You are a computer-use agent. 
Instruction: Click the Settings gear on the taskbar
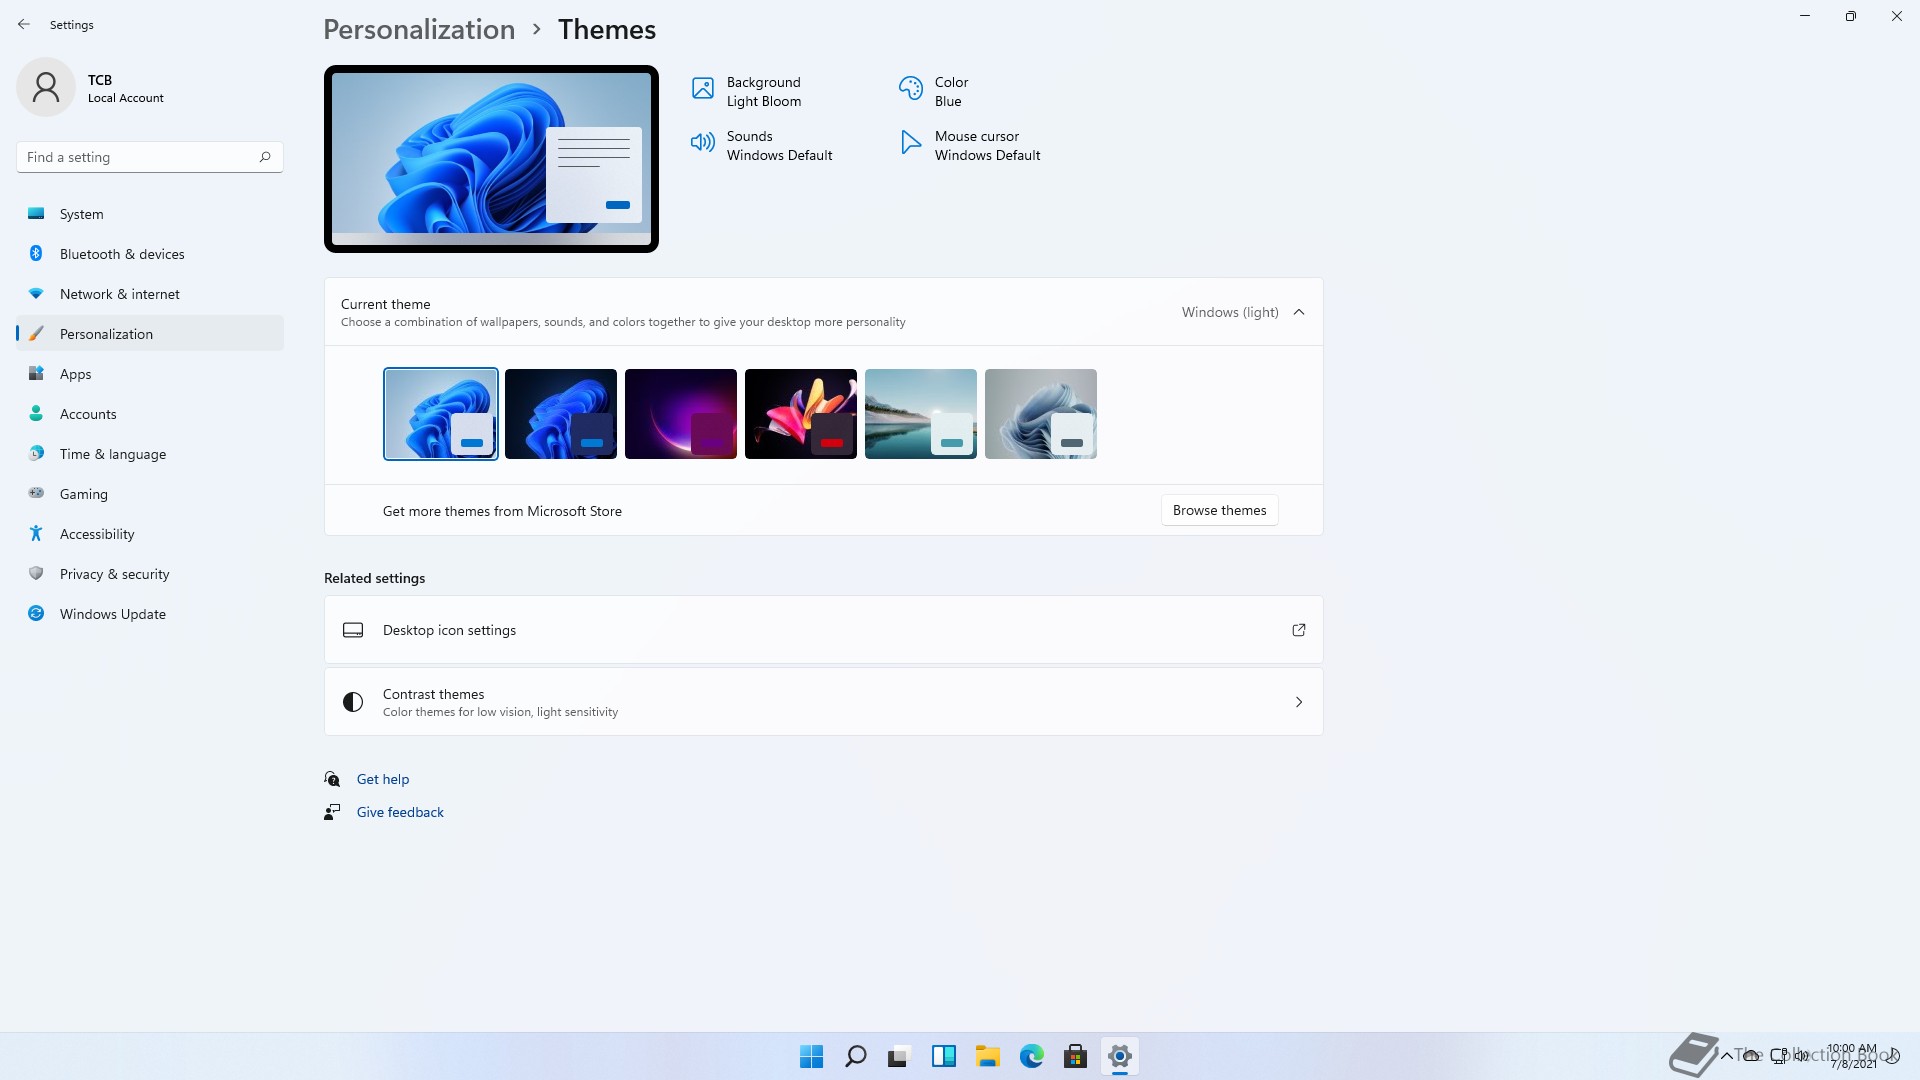coord(1119,1056)
